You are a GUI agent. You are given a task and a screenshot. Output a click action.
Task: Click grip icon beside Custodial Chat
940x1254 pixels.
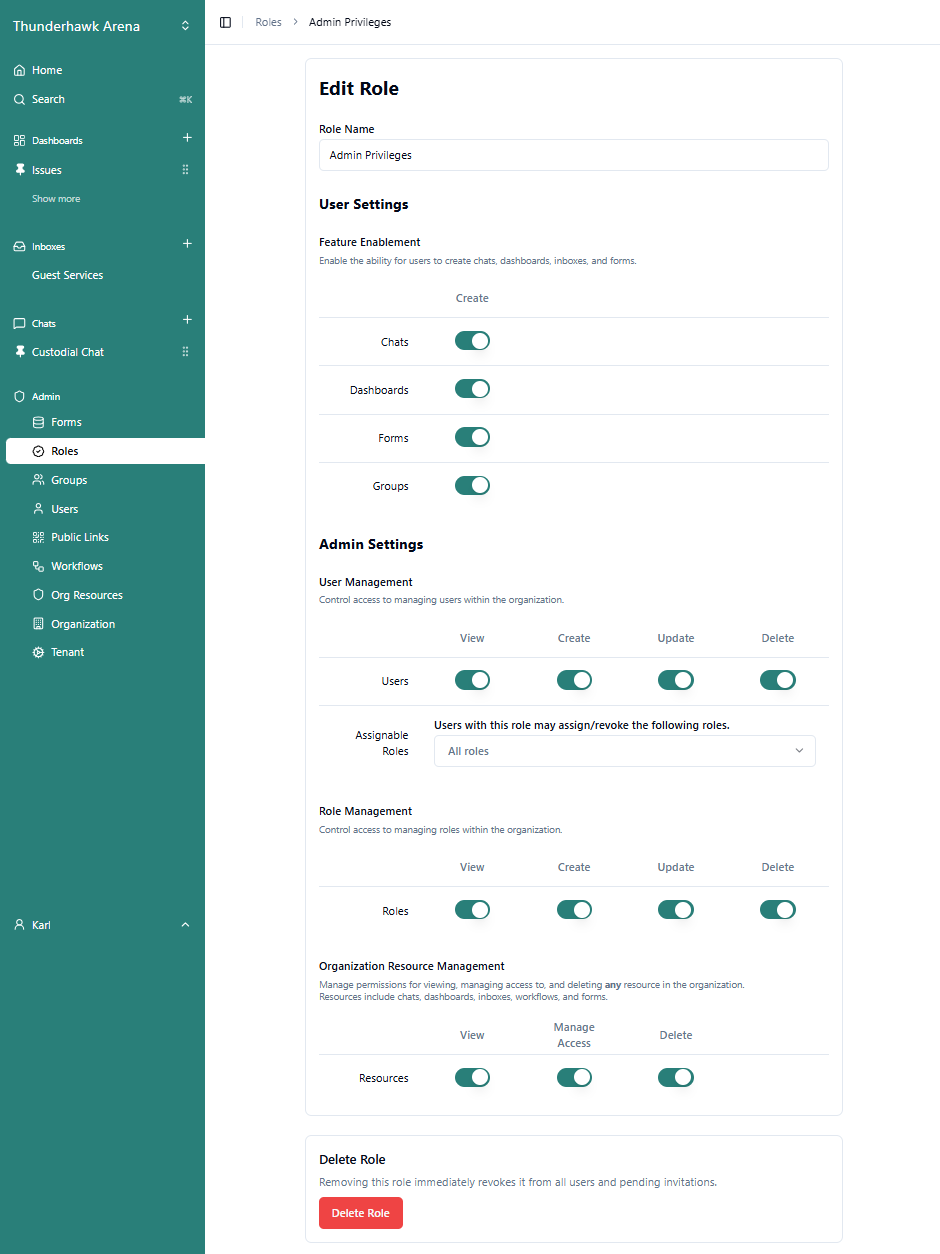pyautogui.click(x=185, y=352)
